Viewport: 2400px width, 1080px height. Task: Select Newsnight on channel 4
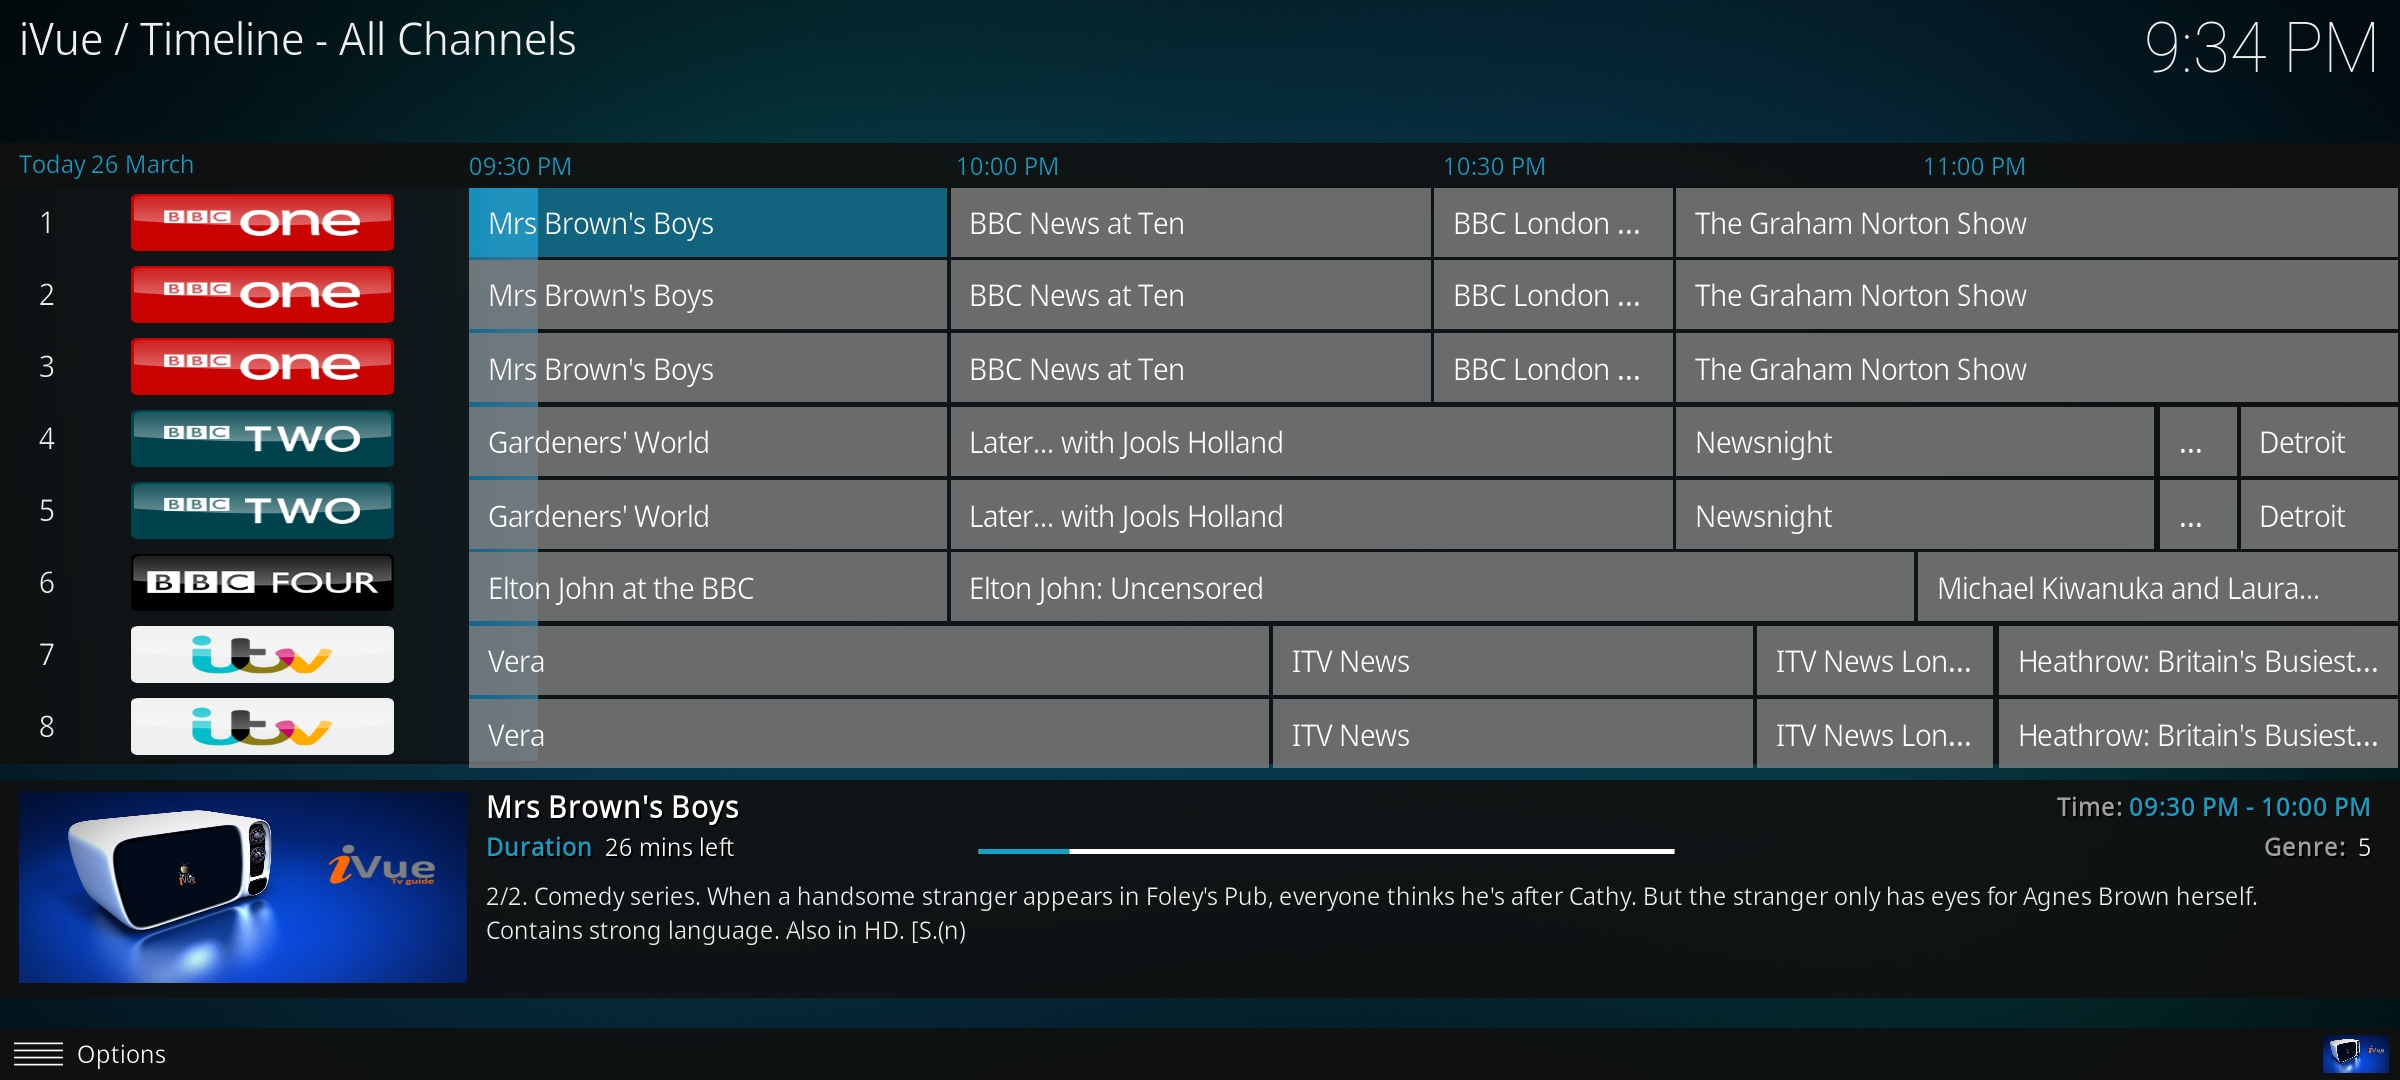point(1915,442)
